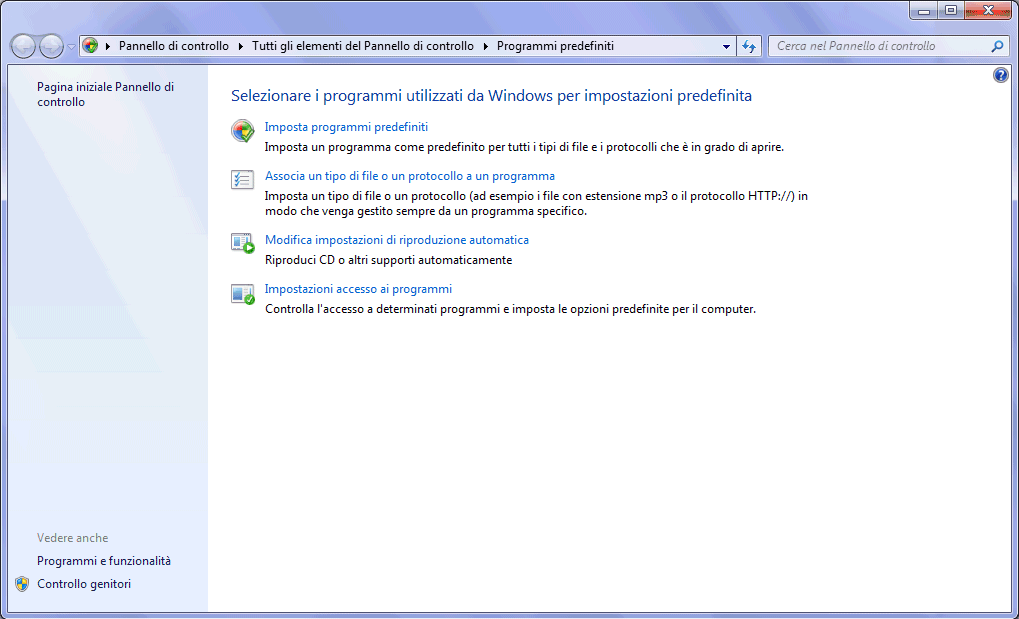Click the icon beside Impostazioni accesso ai programmi
The width and height of the screenshot is (1019, 619).
pos(243,294)
